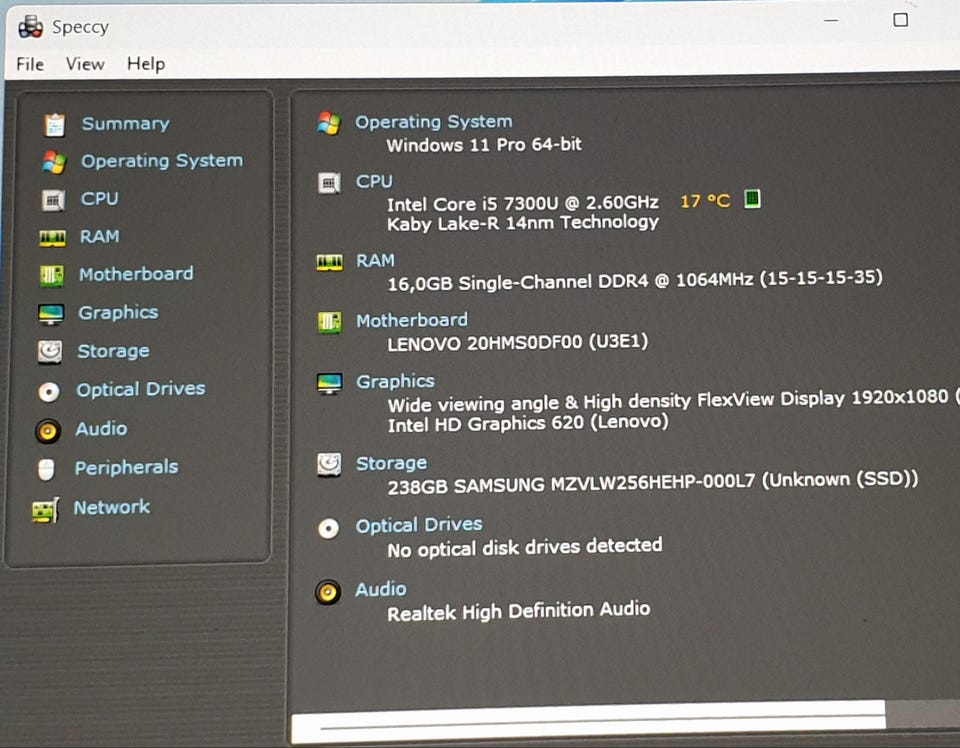Show Optical Drives section from sidebar
The image size is (960, 748).
[x=141, y=389]
